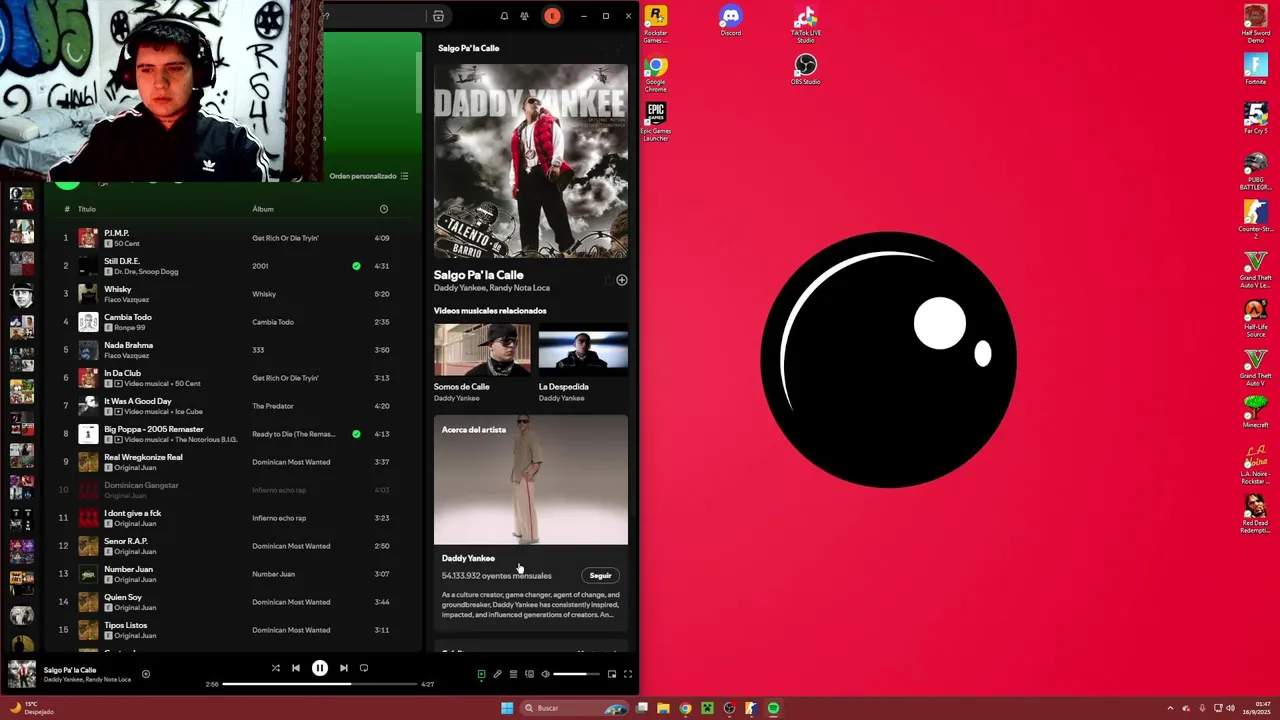The image size is (1280, 720).
Task: Toggle saved checkmark on Still D.R.E.
Action: (x=356, y=266)
